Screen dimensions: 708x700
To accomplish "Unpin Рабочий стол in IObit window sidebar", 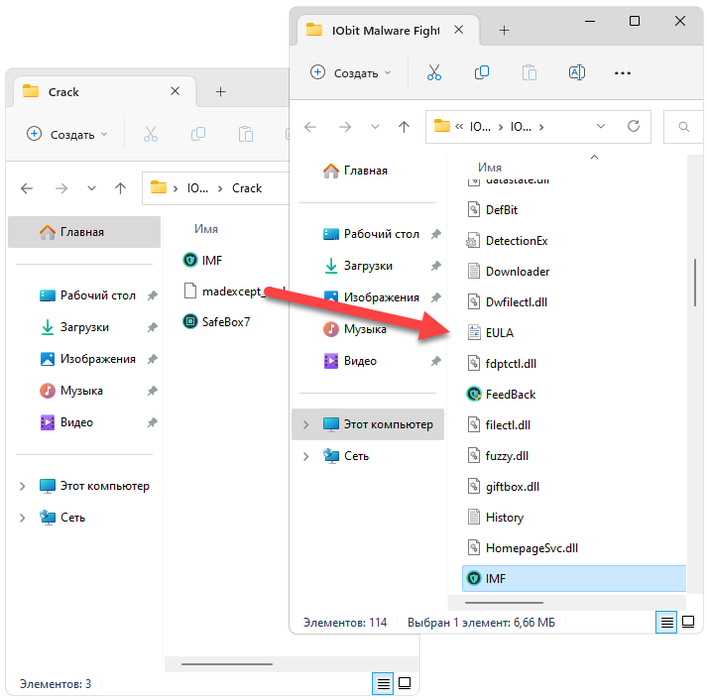I will 436,234.
